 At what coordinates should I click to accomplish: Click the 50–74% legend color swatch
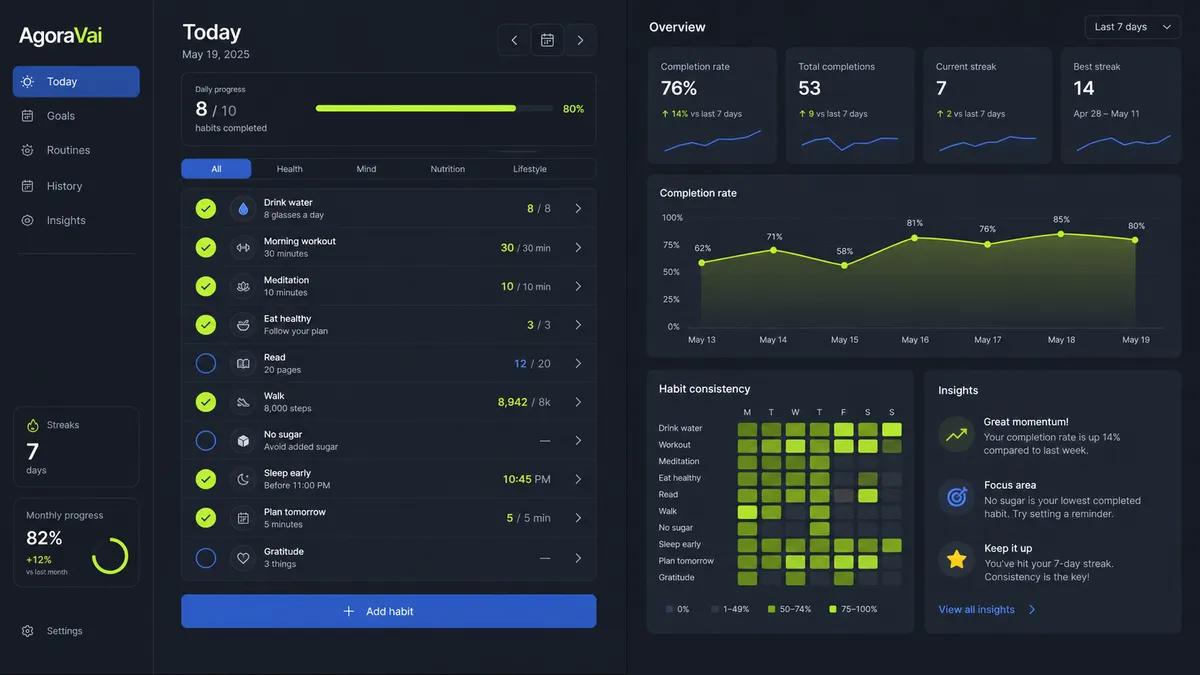tap(772, 609)
